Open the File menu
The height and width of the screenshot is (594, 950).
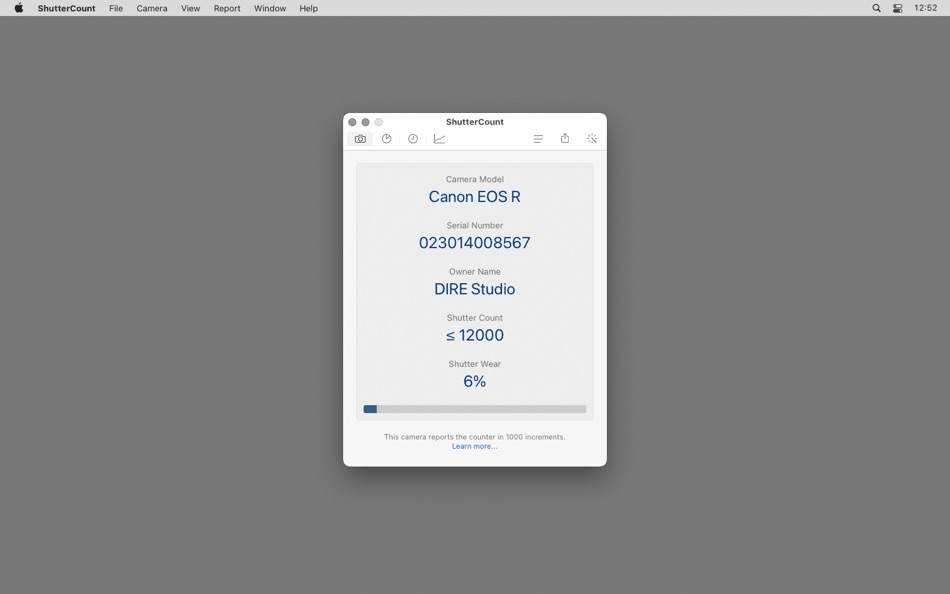coord(116,8)
